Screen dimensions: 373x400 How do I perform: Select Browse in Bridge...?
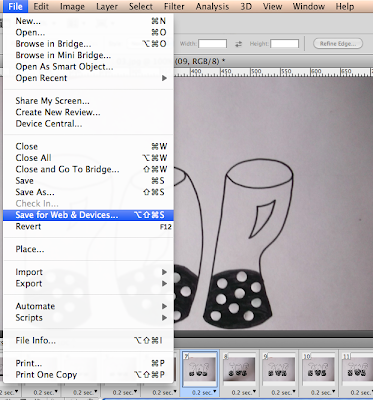coord(88,44)
